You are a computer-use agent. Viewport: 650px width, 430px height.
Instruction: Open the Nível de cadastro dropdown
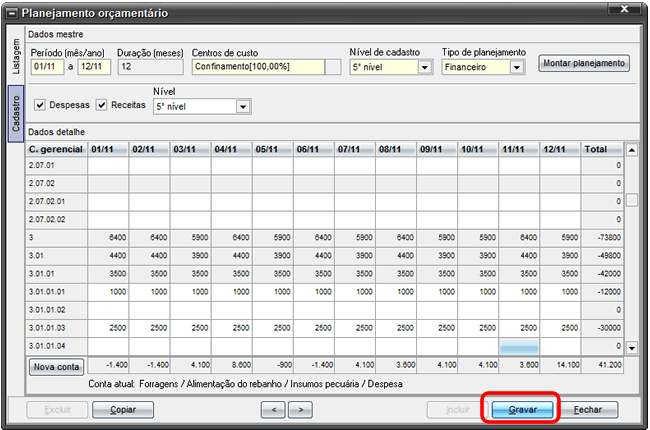(x=424, y=67)
